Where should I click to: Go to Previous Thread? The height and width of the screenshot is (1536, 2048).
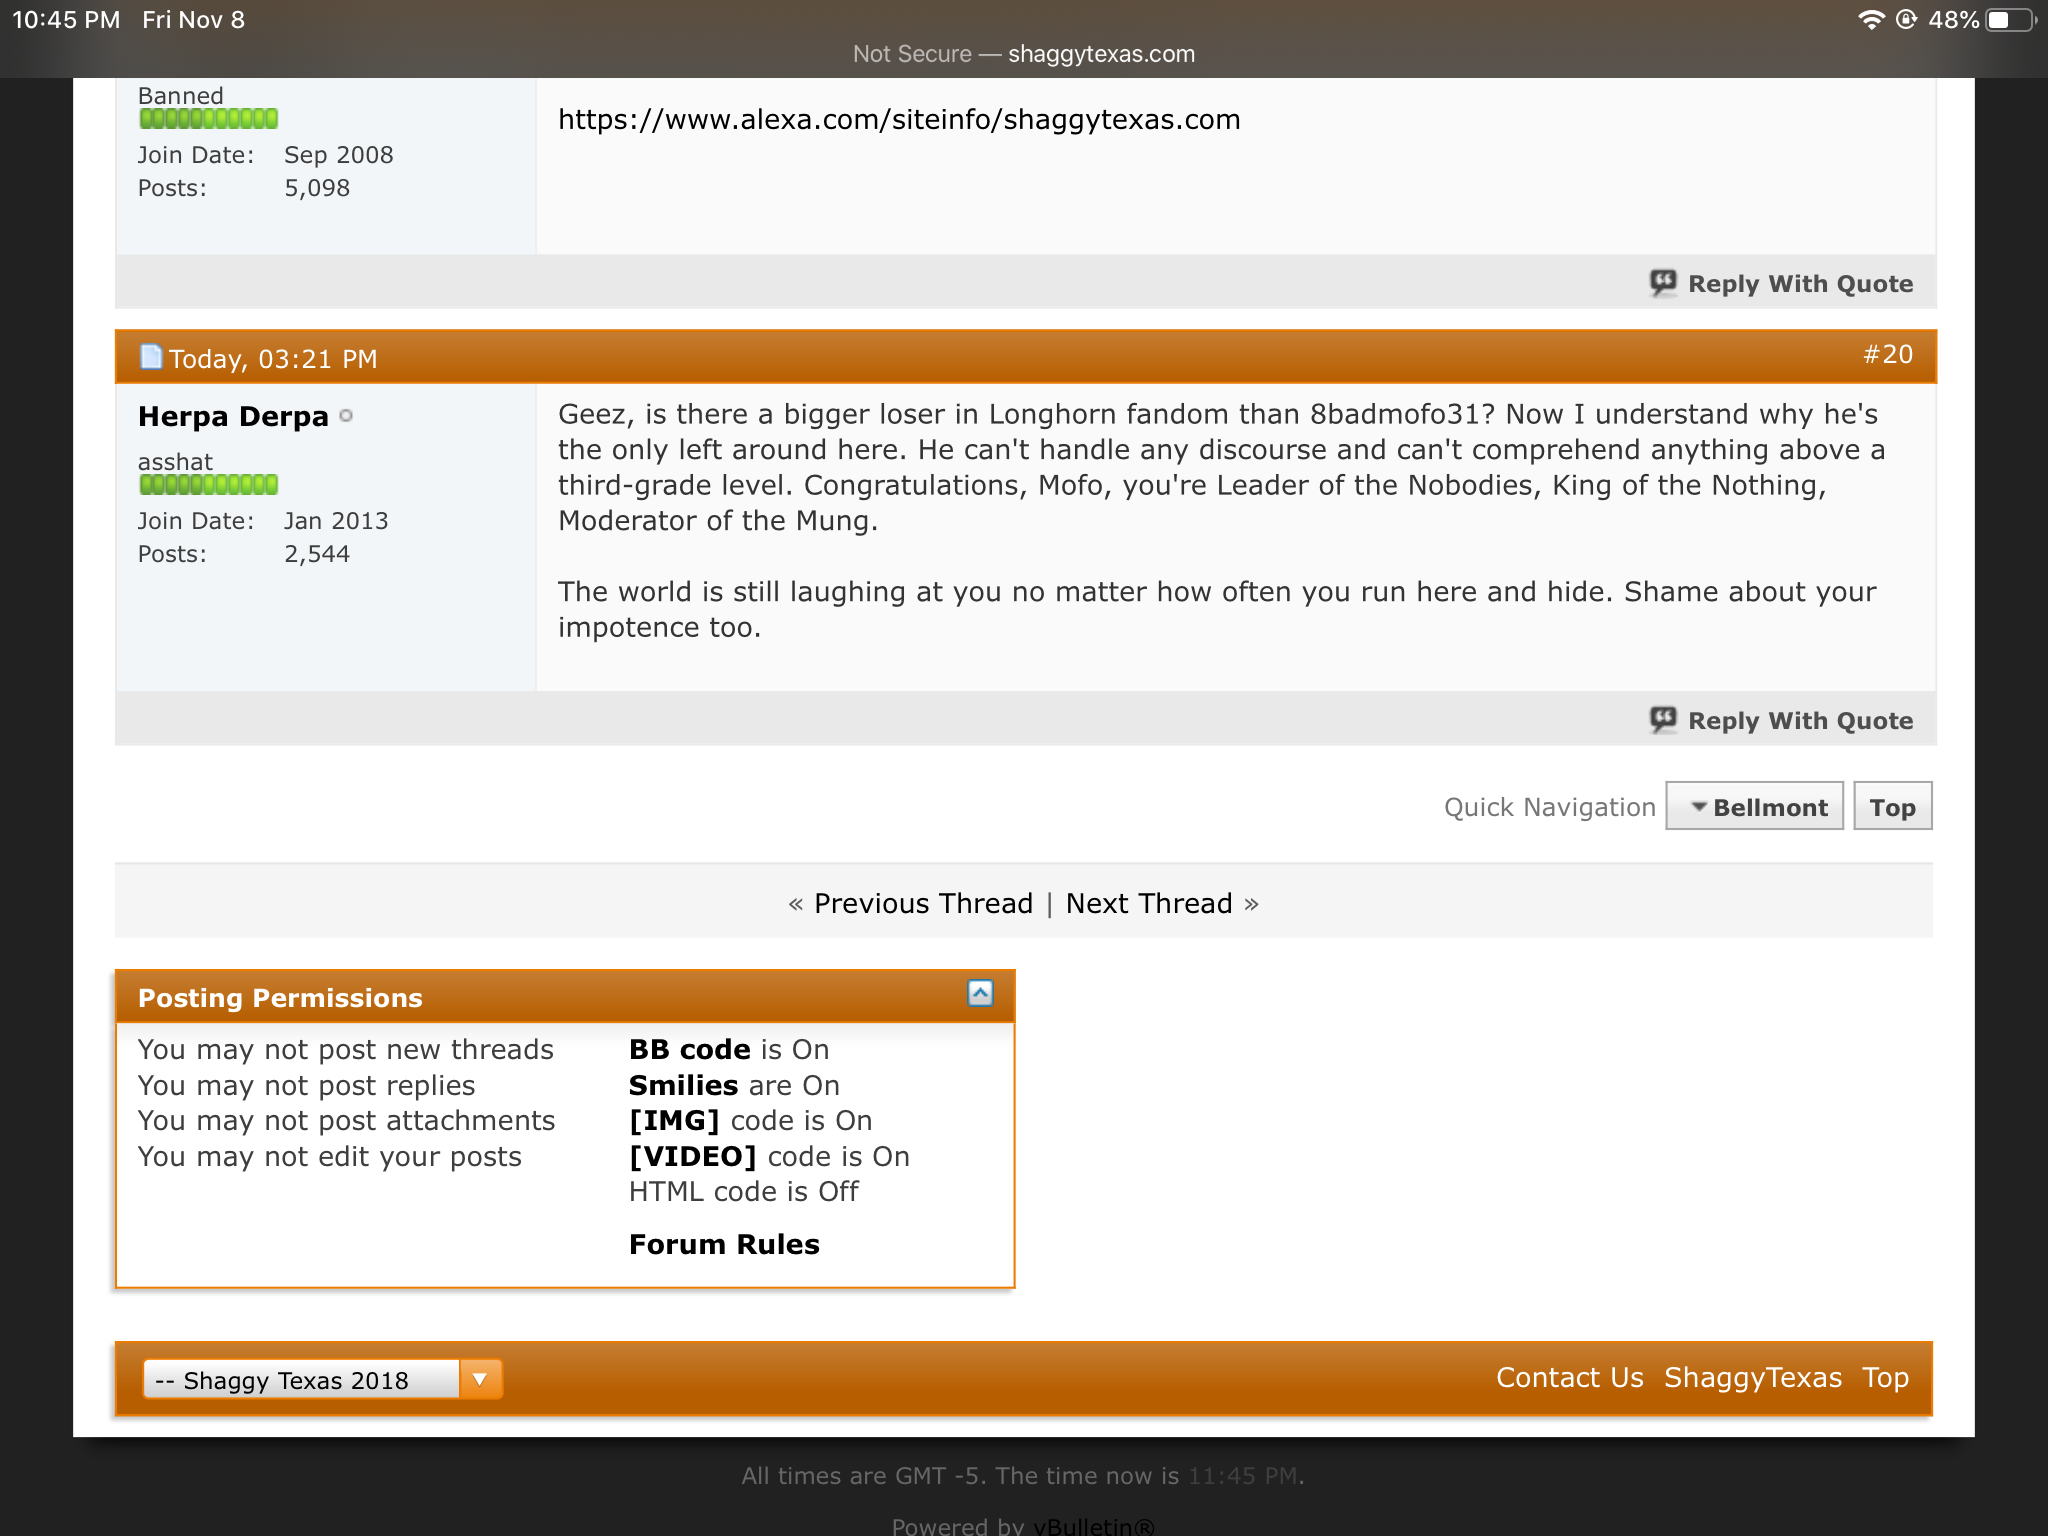click(x=923, y=903)
